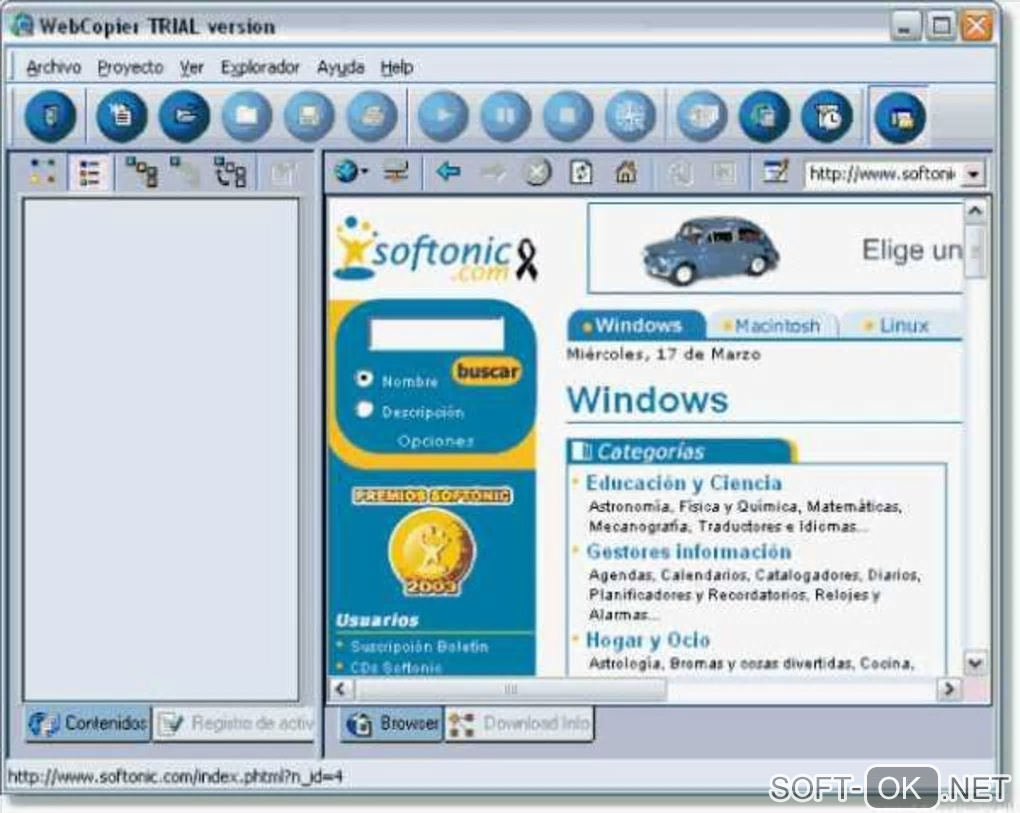The image size is (1020, 813).
Task: Create a new project with the document icon
Action: pyautogui.click(x=121, y=116)
